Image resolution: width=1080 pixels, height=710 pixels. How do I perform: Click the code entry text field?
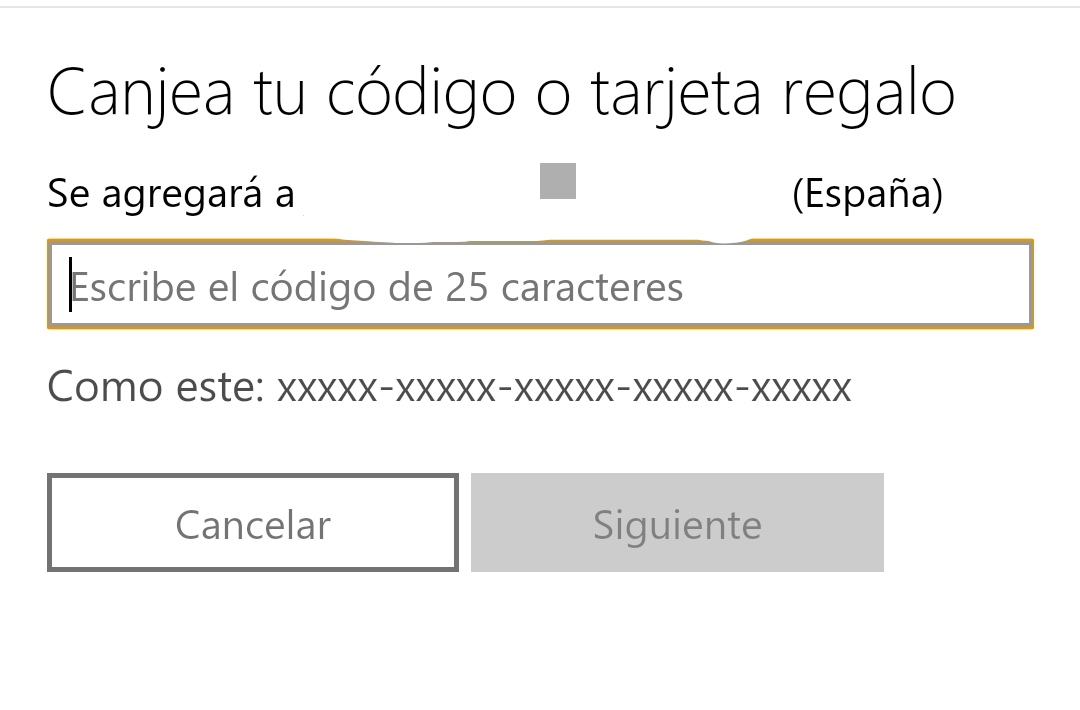540,285
